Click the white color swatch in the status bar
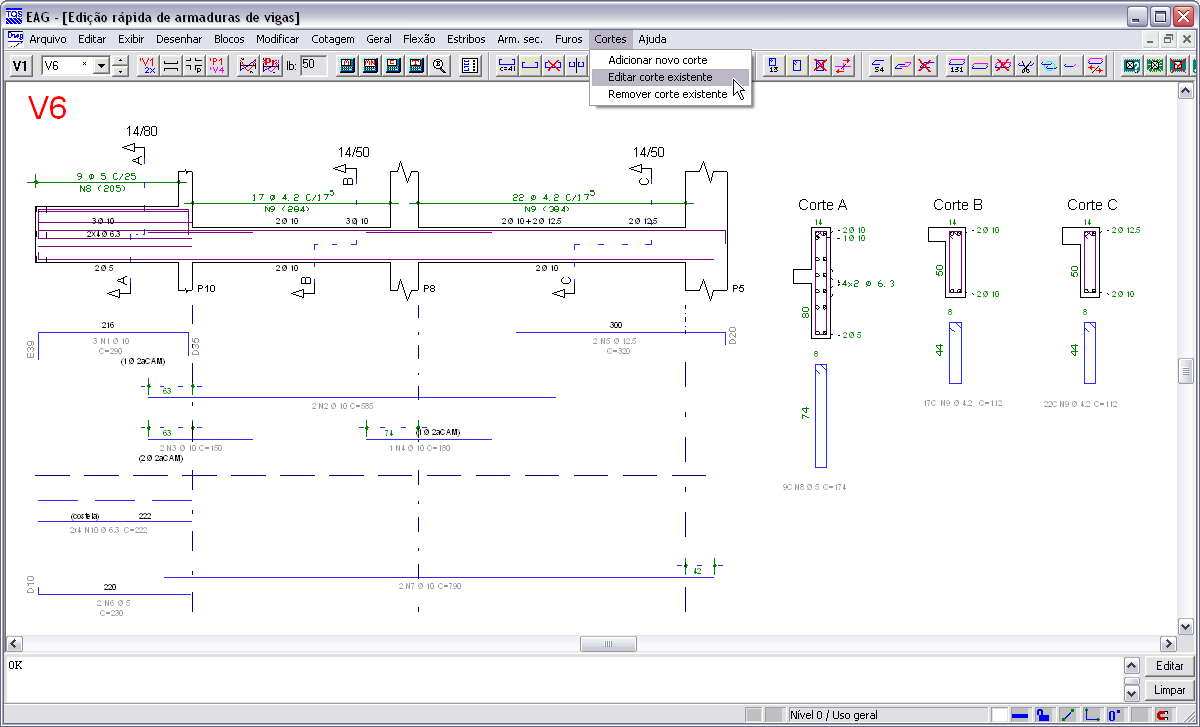 tap(999, 715)
